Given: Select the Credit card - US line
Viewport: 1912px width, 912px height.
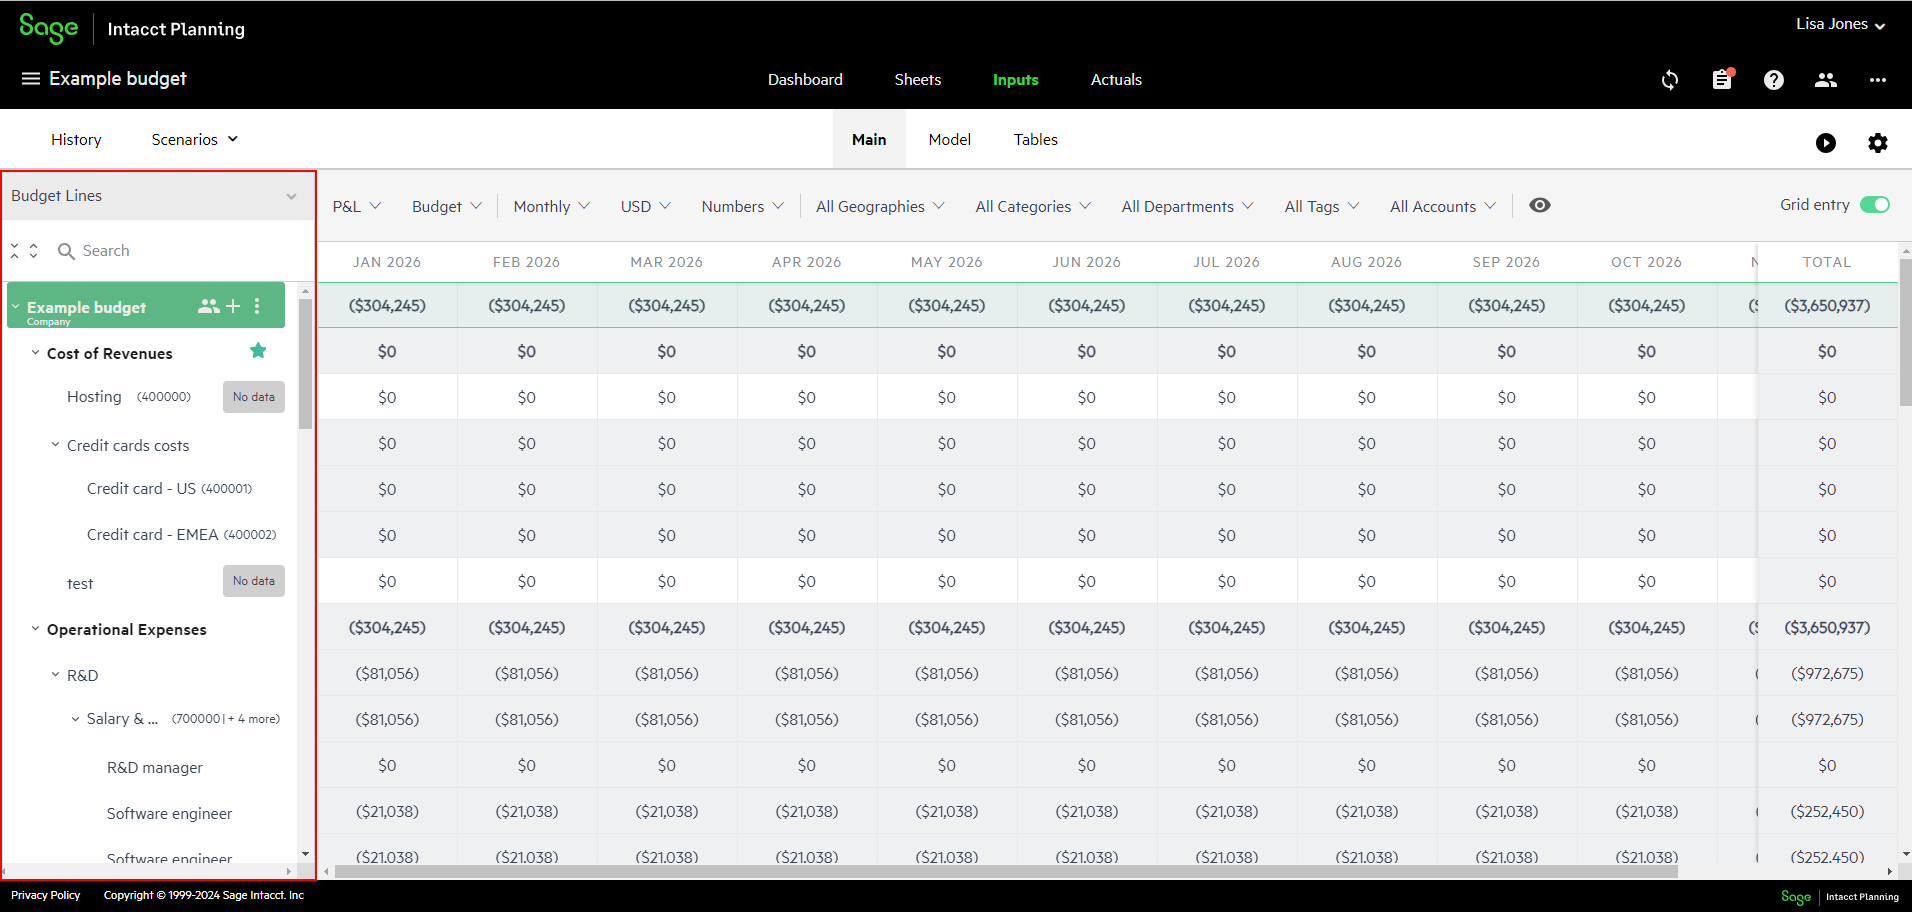Looking at the screenshot, I should (169, 489).
